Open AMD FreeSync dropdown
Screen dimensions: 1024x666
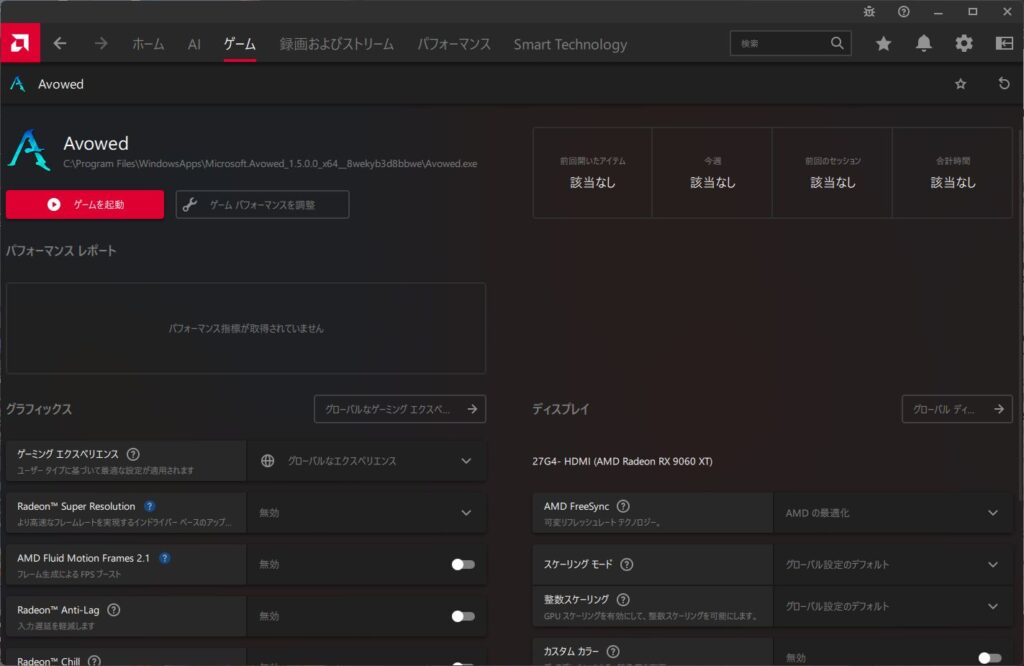pyautogui.click(x=893, y=513)
